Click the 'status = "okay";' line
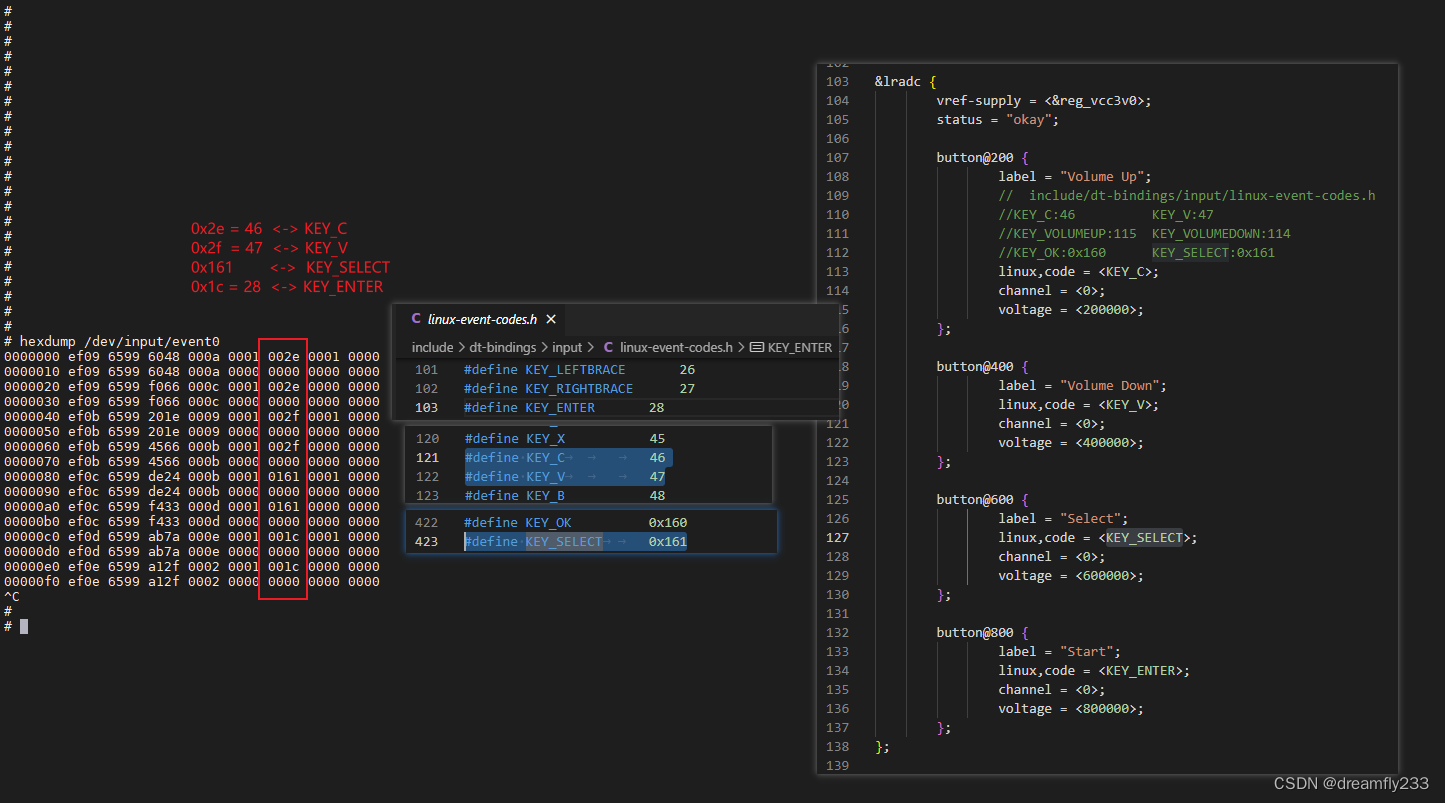 pos(997,119)
